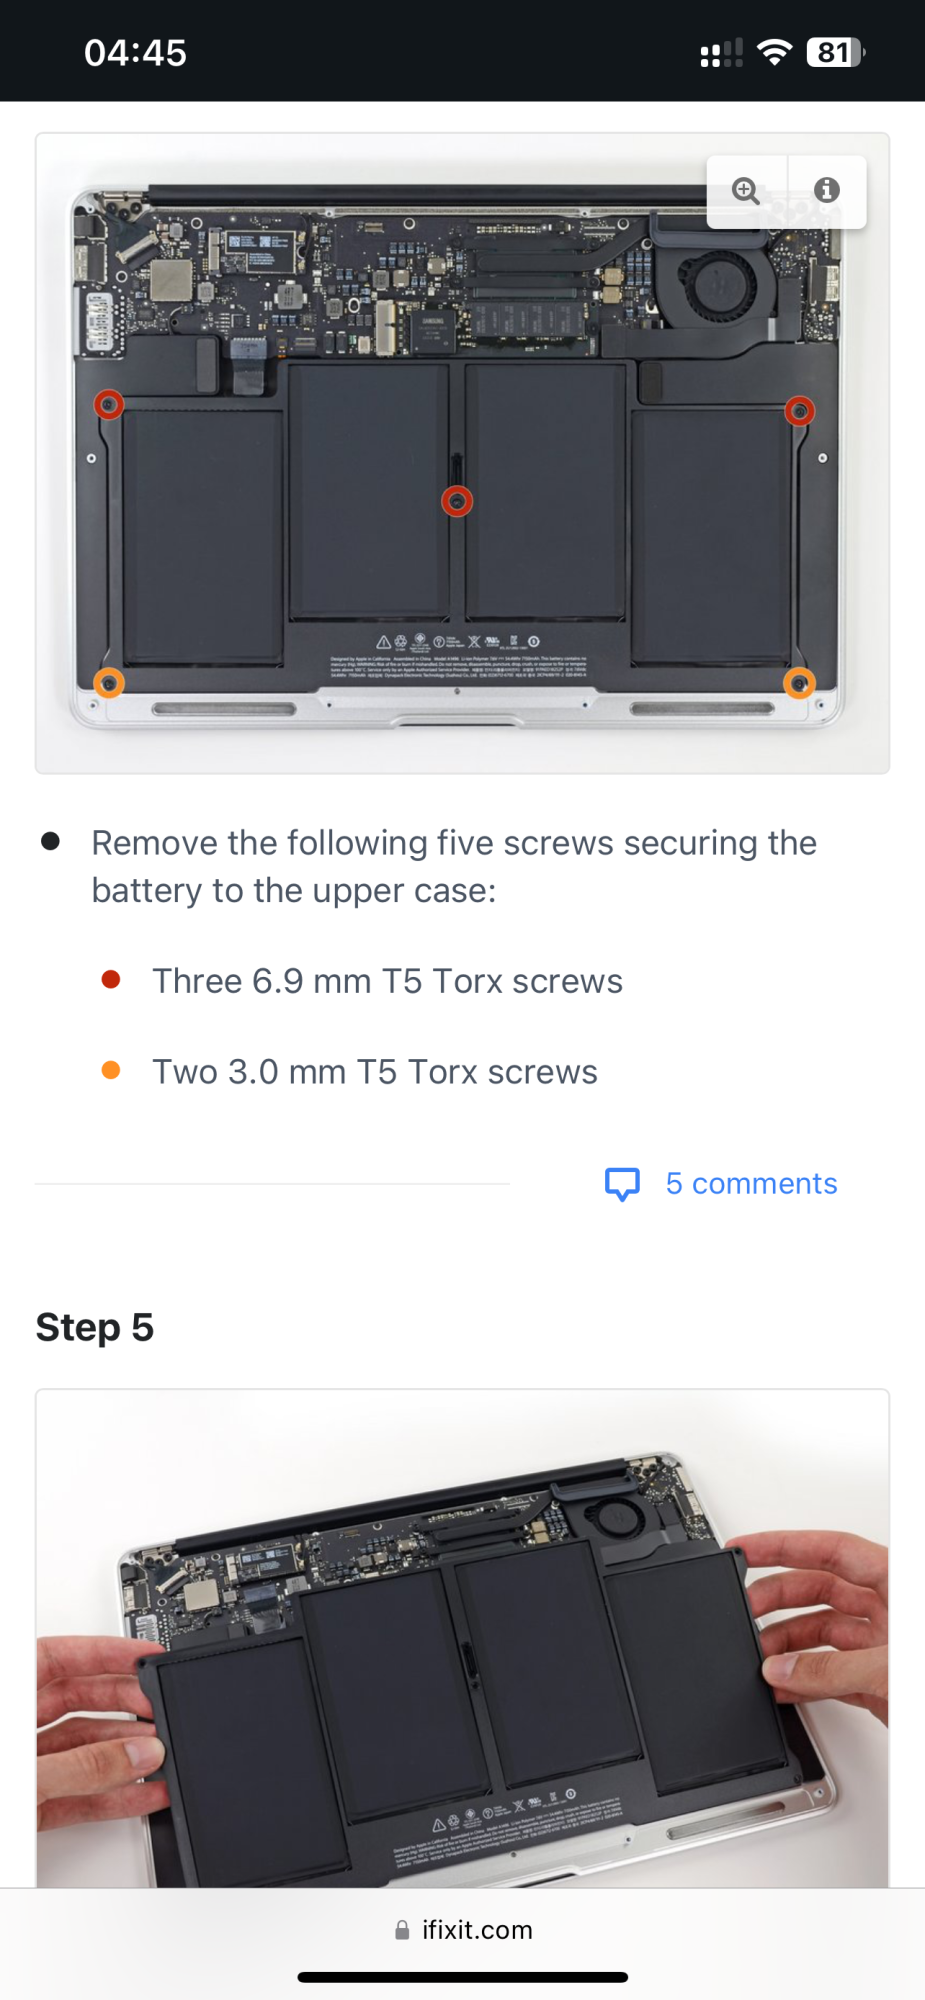Tap the lock icon beside ifixit.com
Viewport: 925px width, 2000px height.
coord(402,1930)
